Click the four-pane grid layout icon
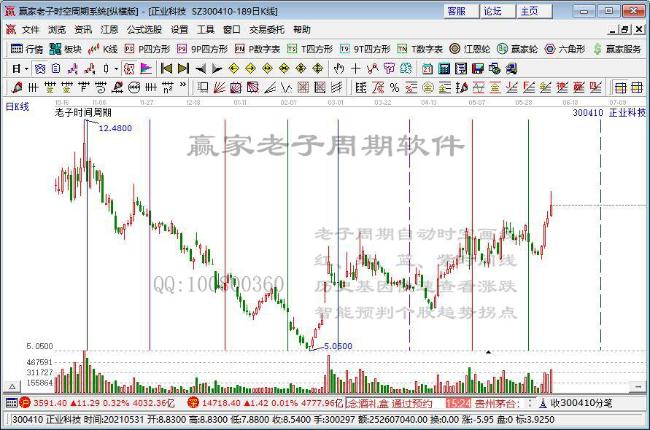650x430 pixels. pyautogui.click(x=621, y=87)
